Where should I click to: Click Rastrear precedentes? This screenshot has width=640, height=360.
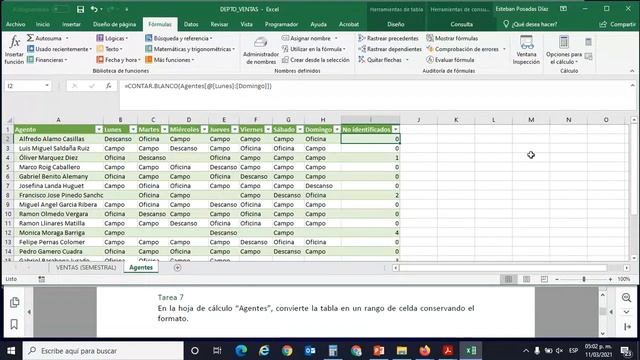(x=388, y=38)
